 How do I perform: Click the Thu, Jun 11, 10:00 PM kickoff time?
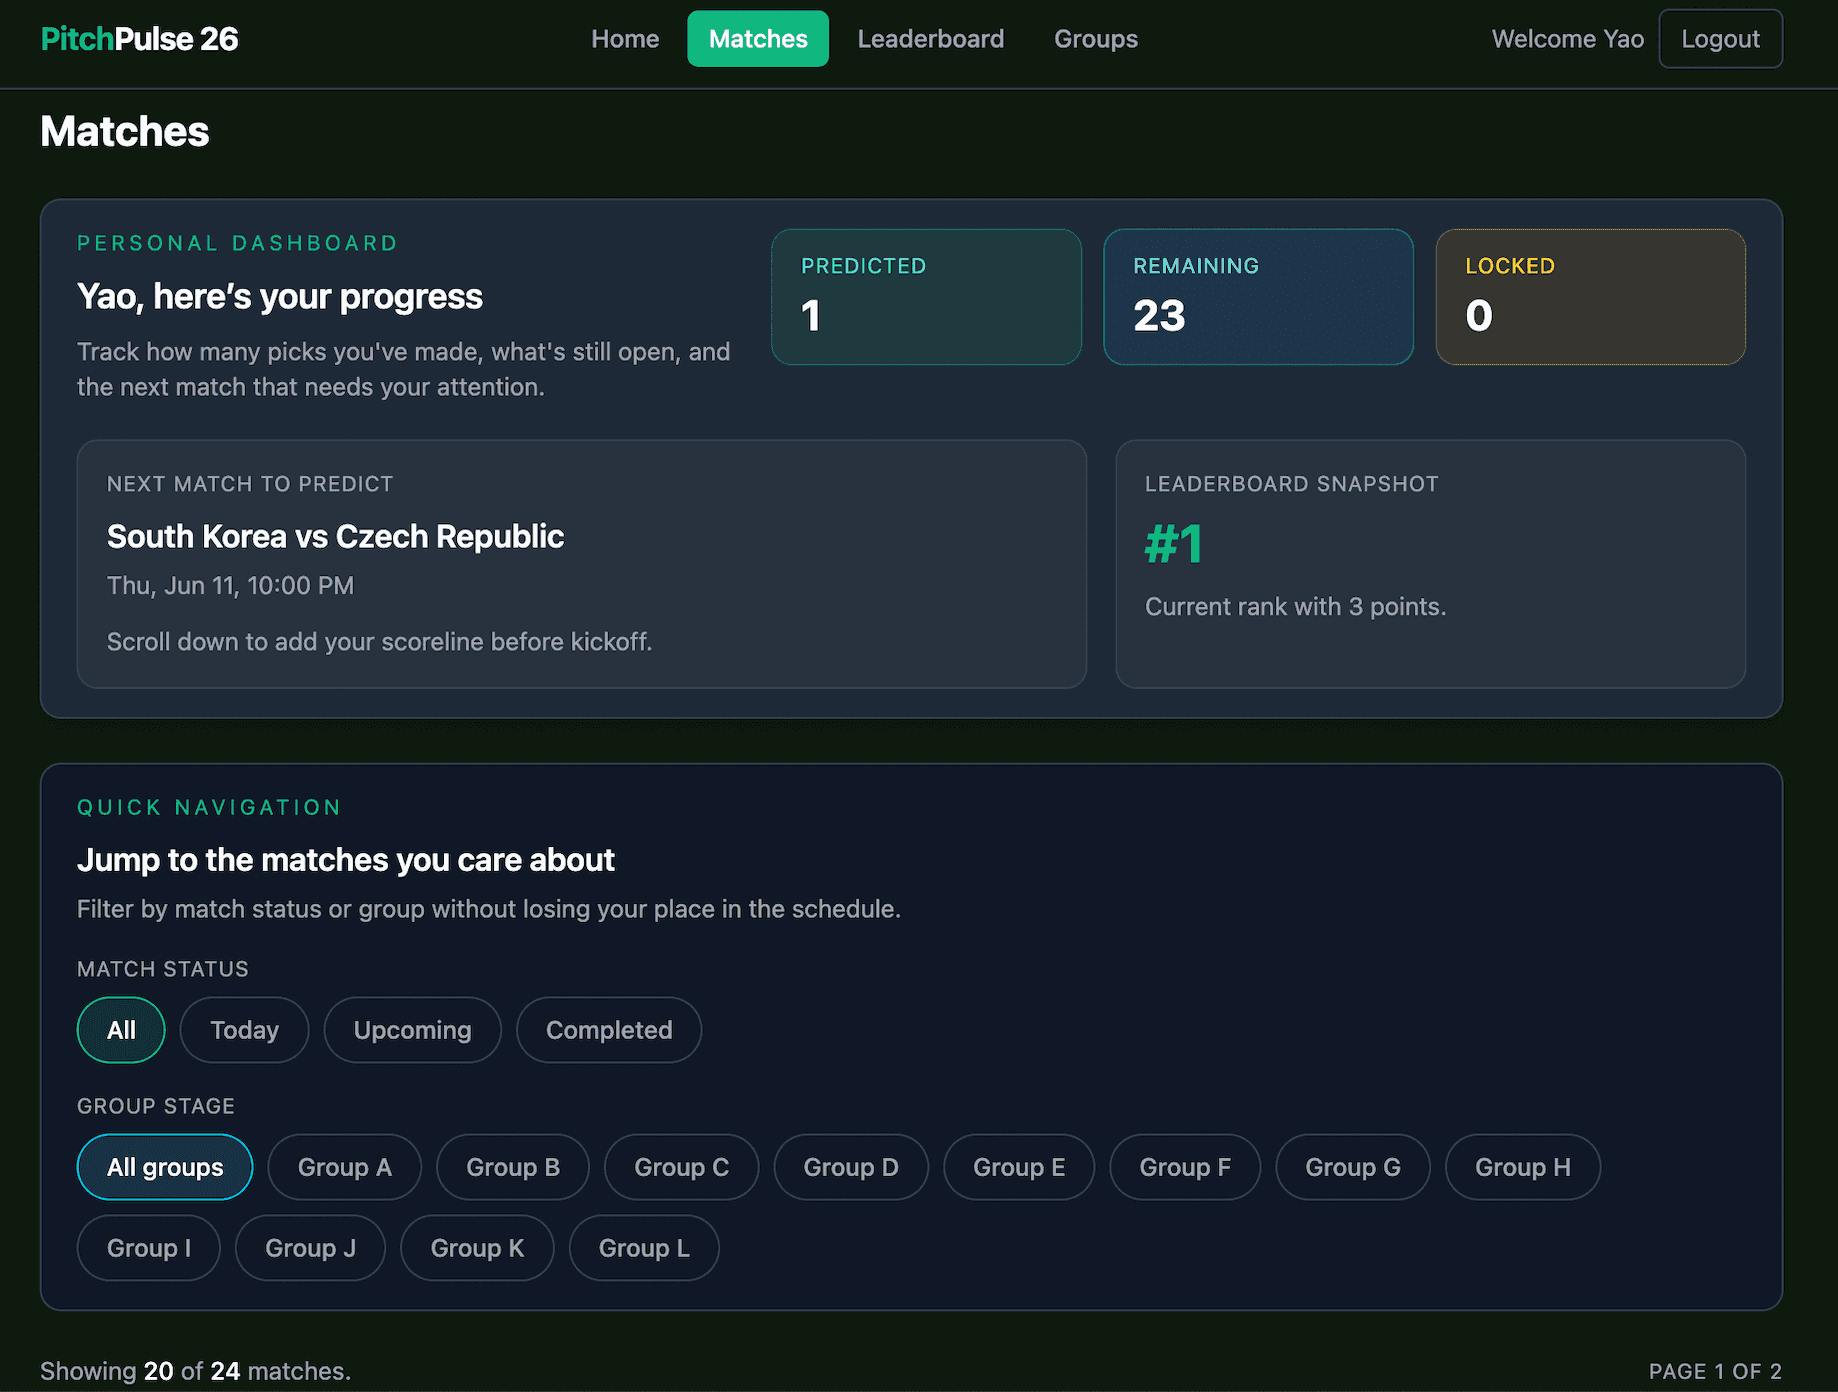(x=230, y=586)
